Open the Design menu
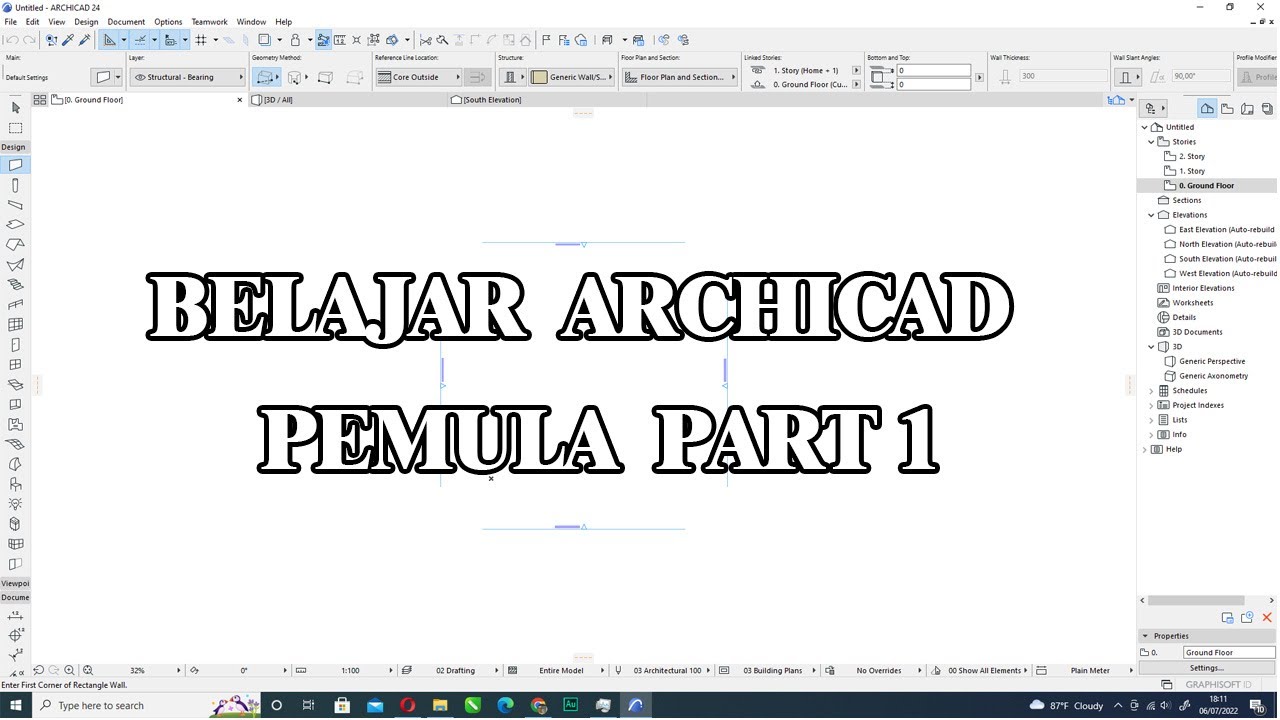The image size is (1280, 720). 86,21
